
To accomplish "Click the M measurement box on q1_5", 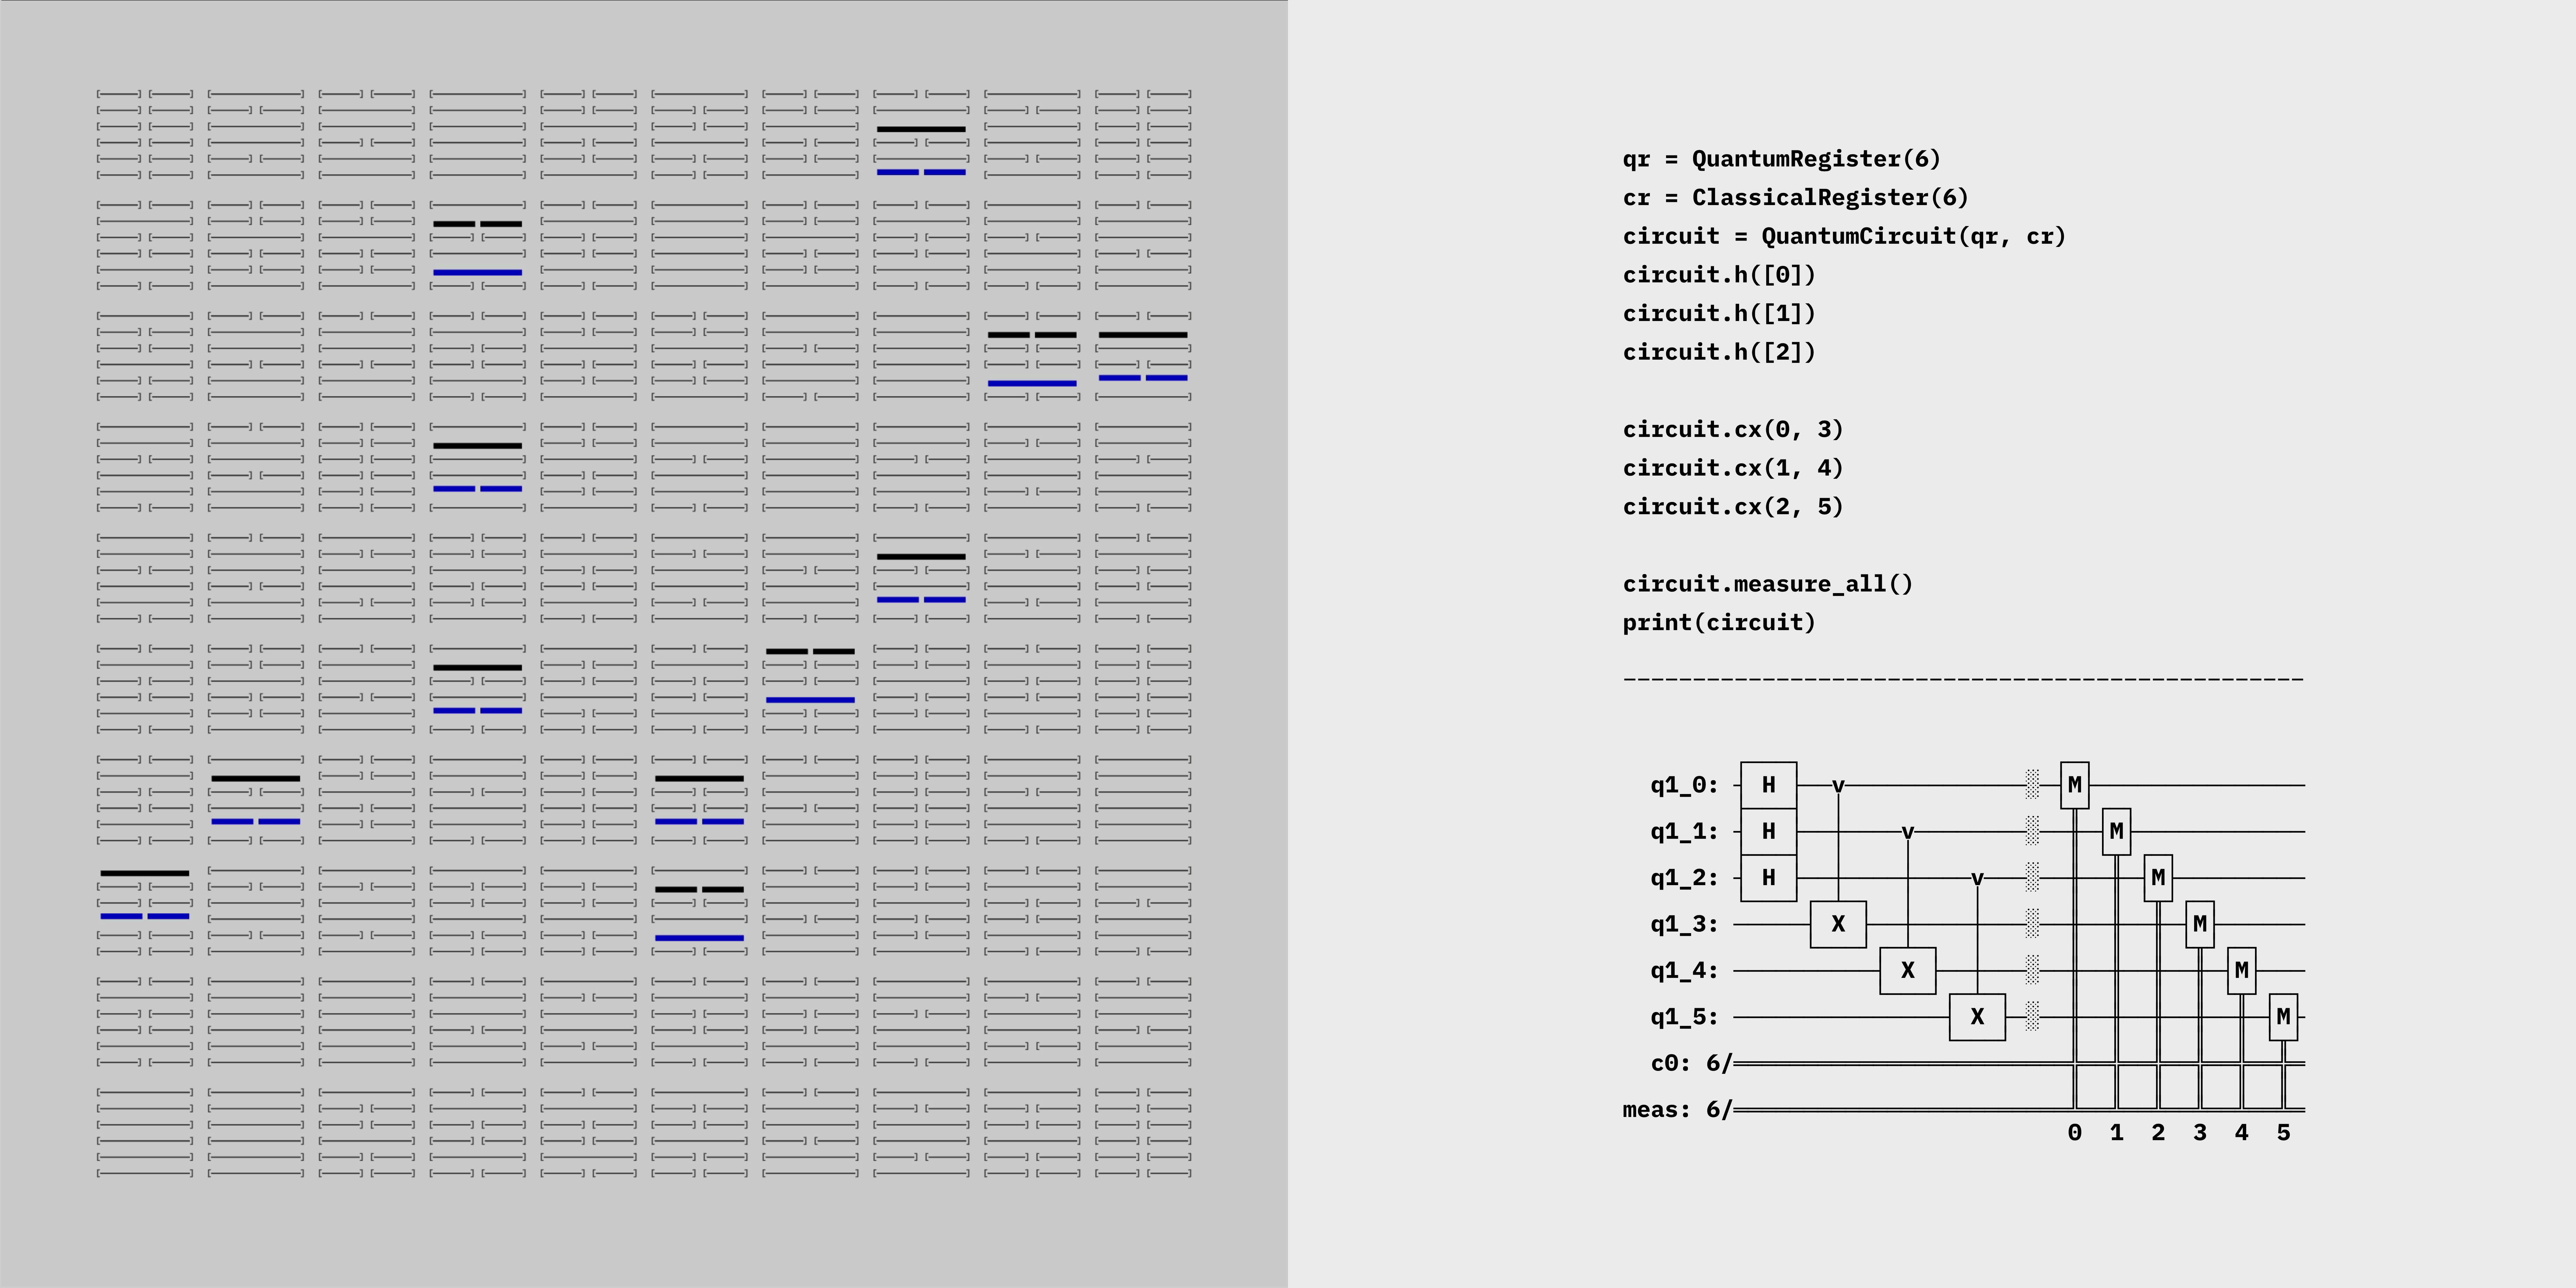I will pyautogui.click(x=2283, y=1017).
